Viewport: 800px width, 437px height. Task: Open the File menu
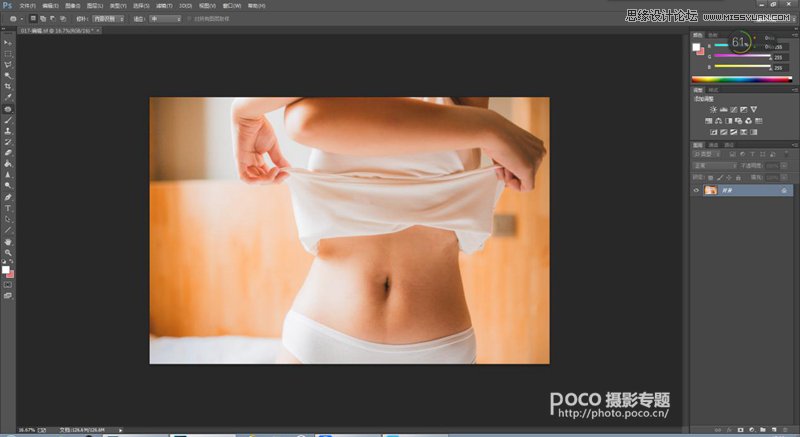pyautogui.click(x=28, y=6)
